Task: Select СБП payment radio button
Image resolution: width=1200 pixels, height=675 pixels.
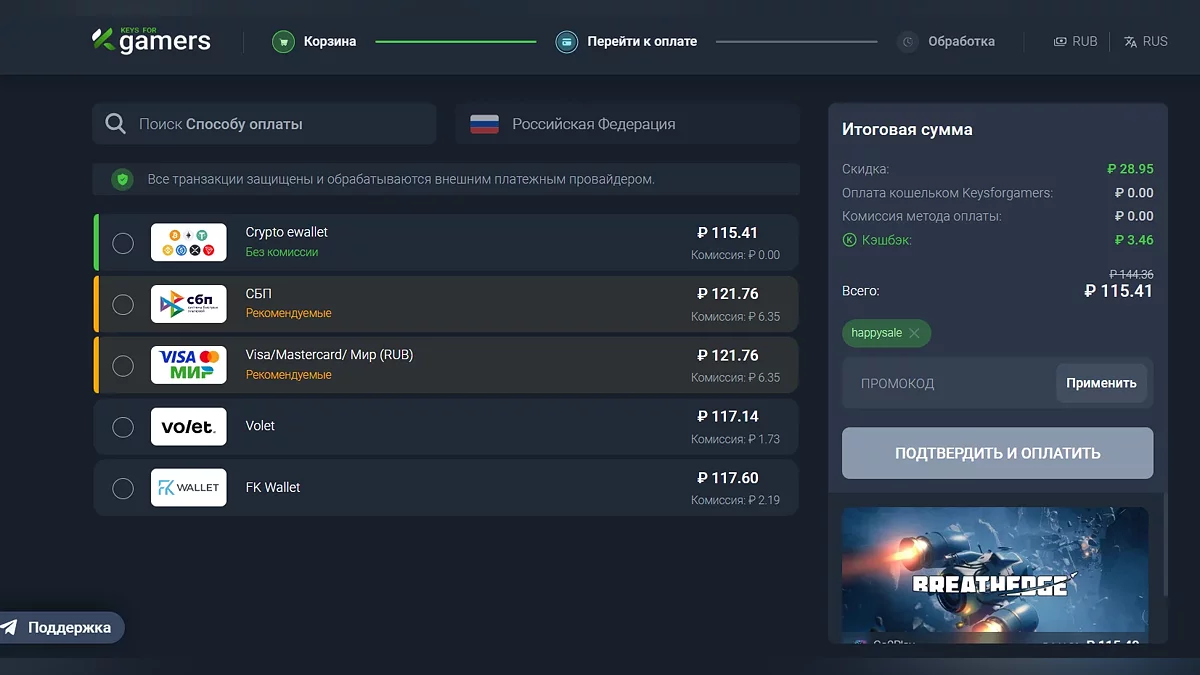Action: [x=123, y=305]
